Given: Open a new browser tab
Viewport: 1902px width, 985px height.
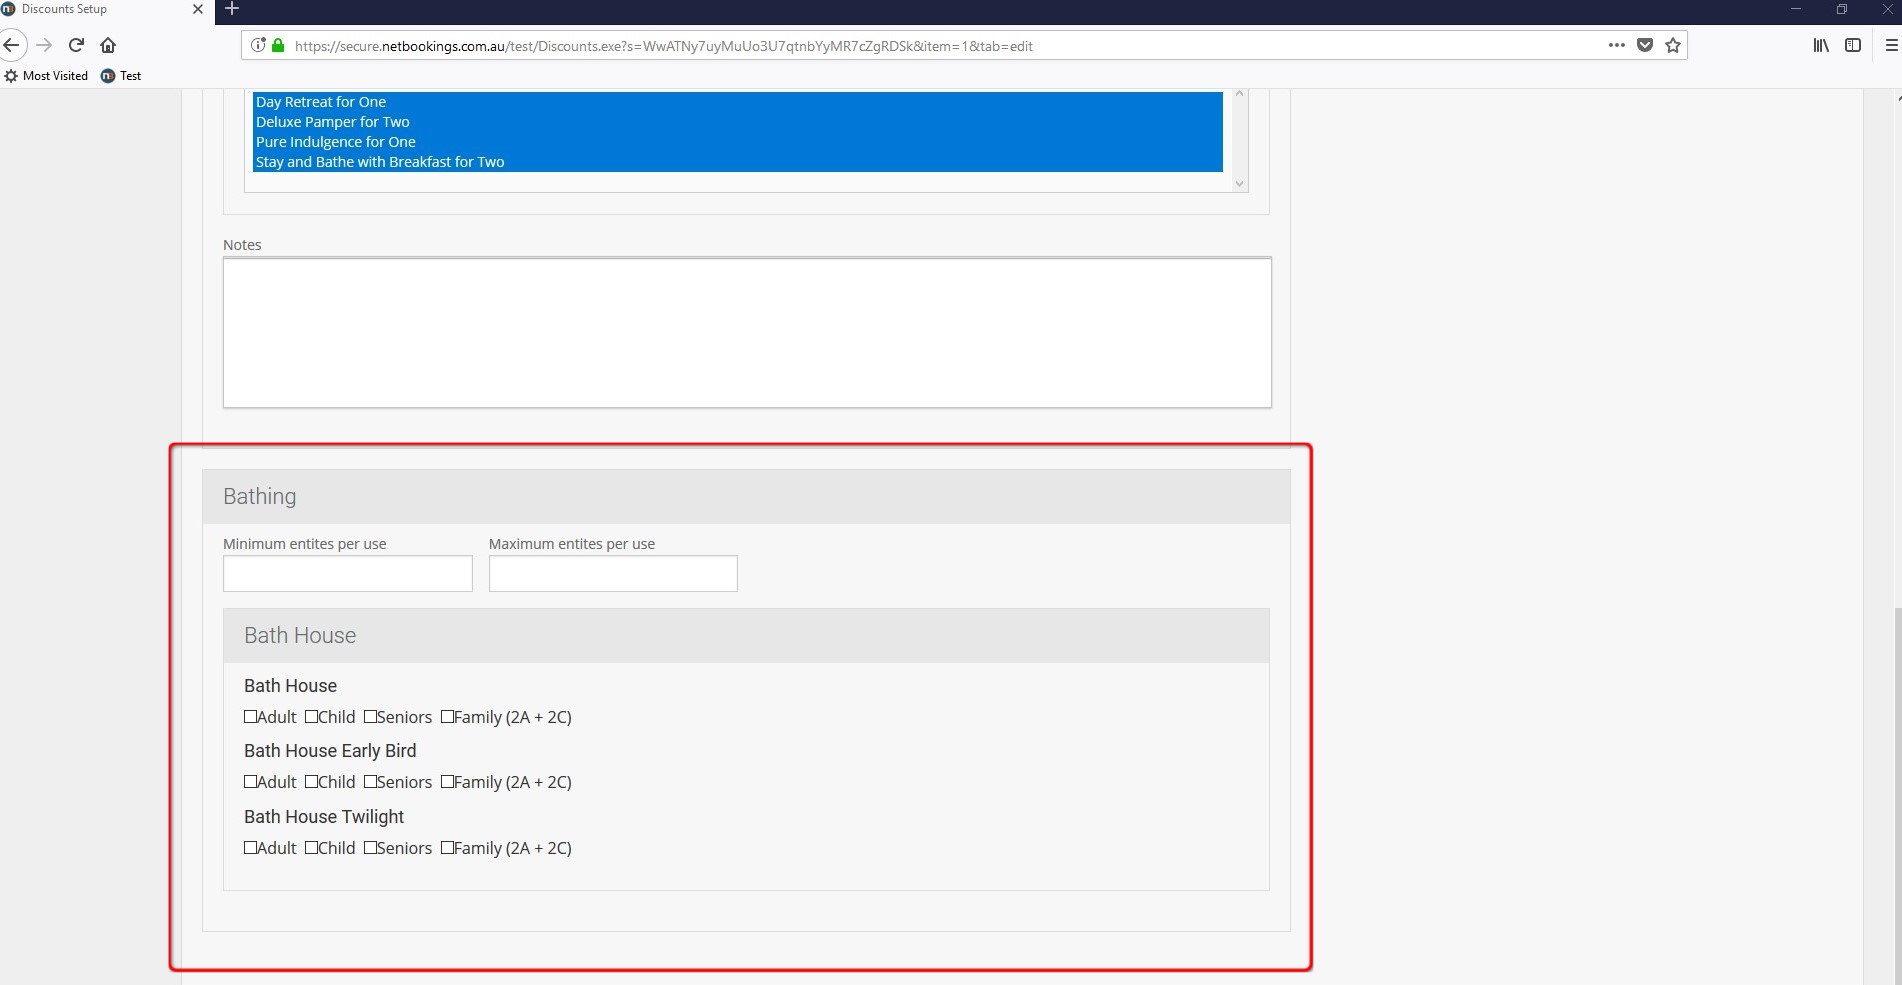Looking at the screenshot, I should [x=232, y=9].
